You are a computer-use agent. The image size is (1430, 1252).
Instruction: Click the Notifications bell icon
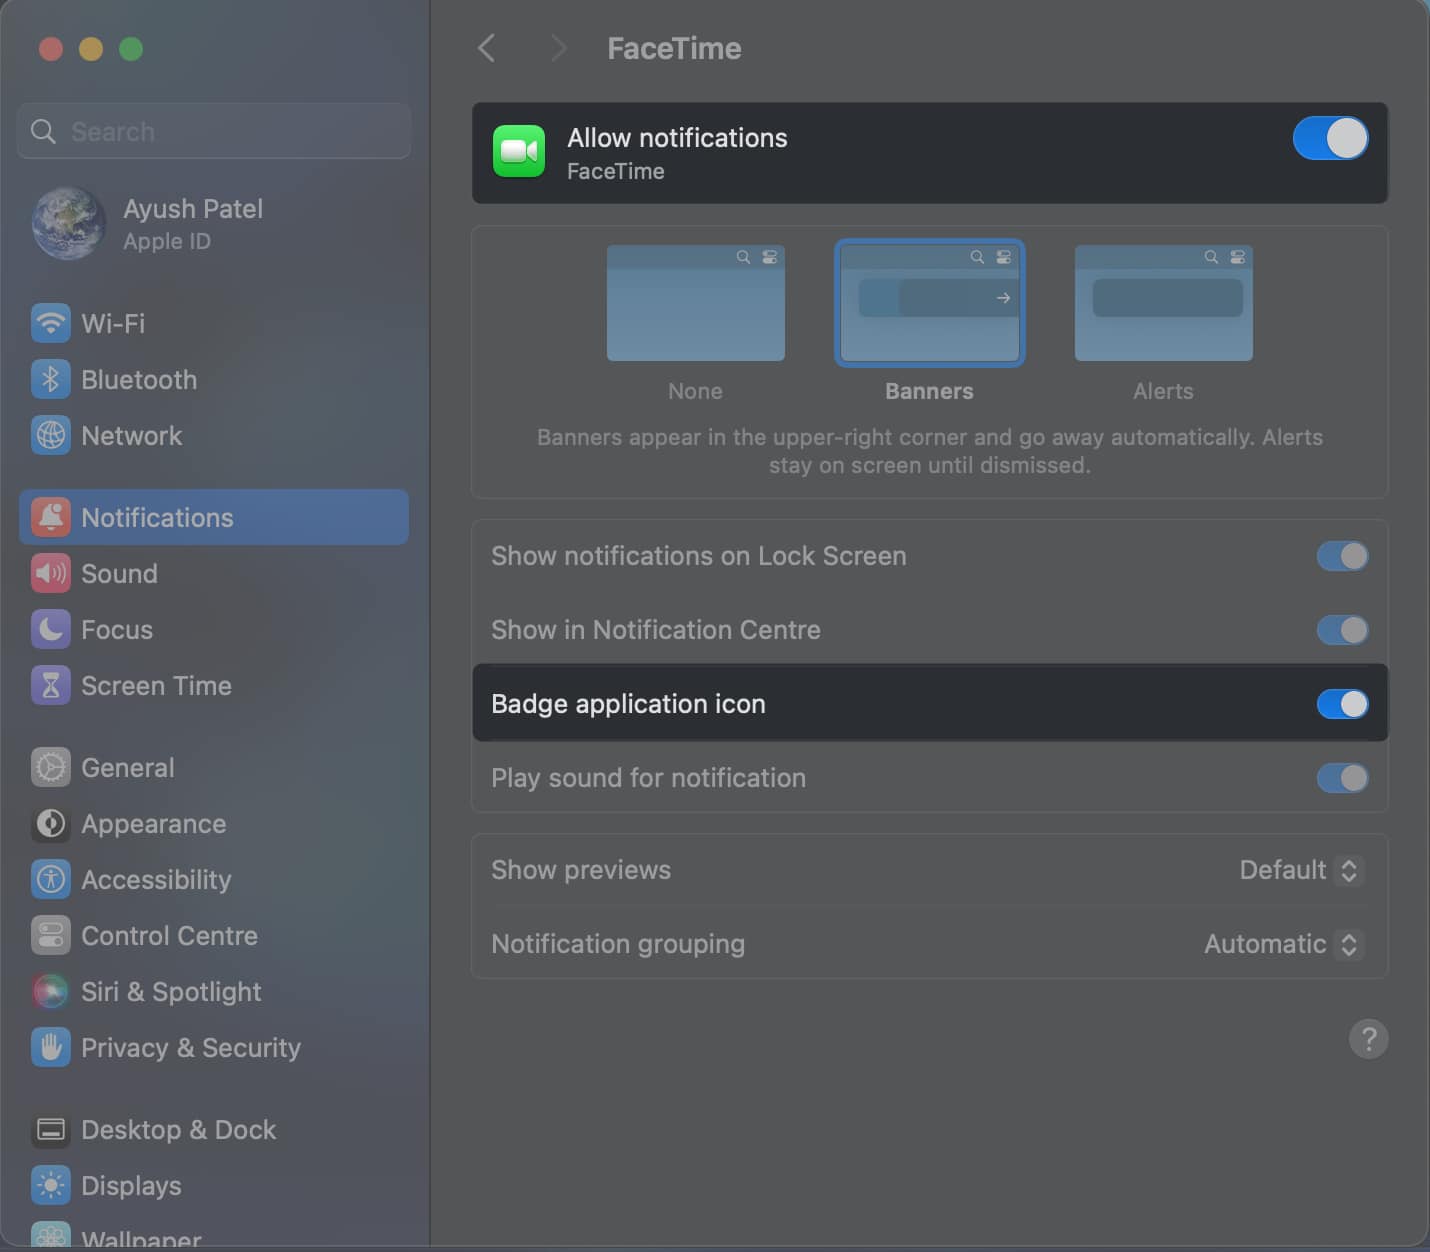[x=51, y=517]
